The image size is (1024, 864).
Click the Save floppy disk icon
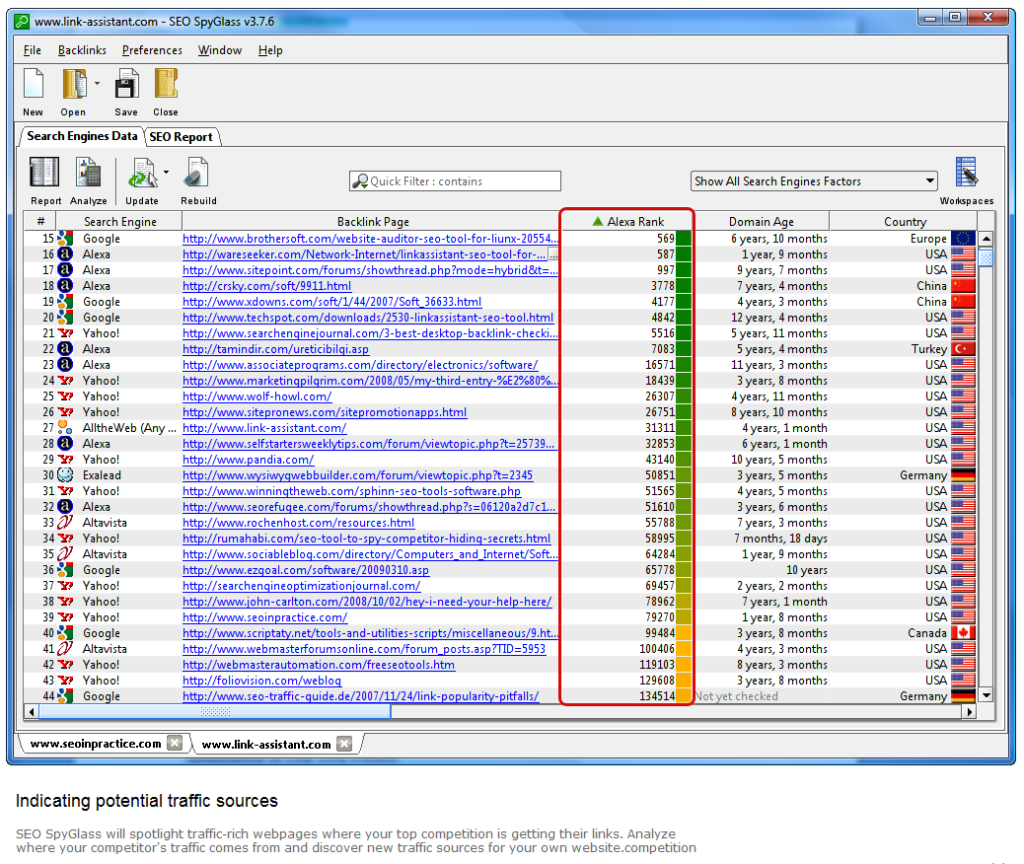pyautogui.click(x=126, y=85)
